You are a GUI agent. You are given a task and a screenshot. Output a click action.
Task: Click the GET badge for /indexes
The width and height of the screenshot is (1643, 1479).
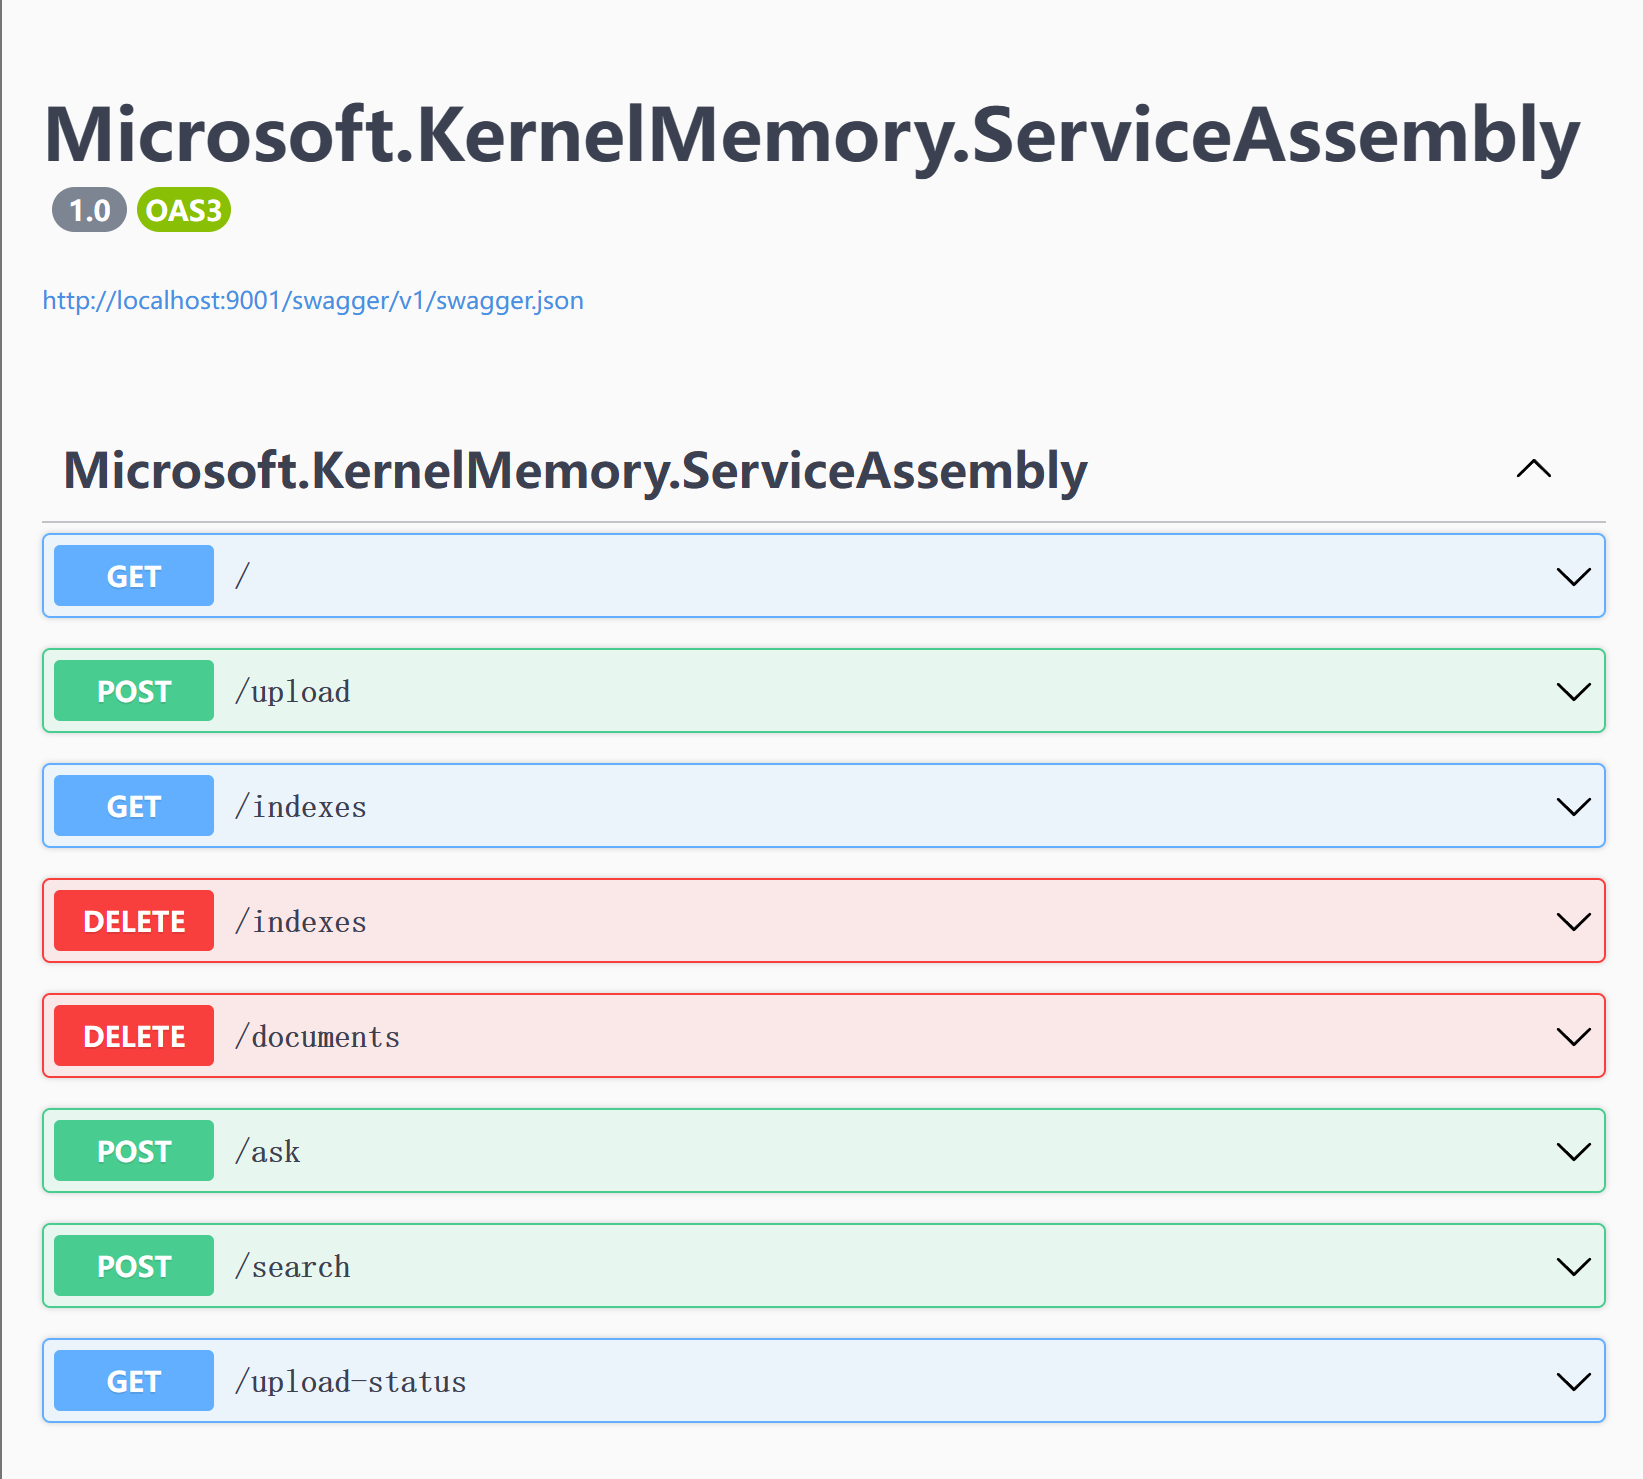pyautogui.click(x=134, y=806)
